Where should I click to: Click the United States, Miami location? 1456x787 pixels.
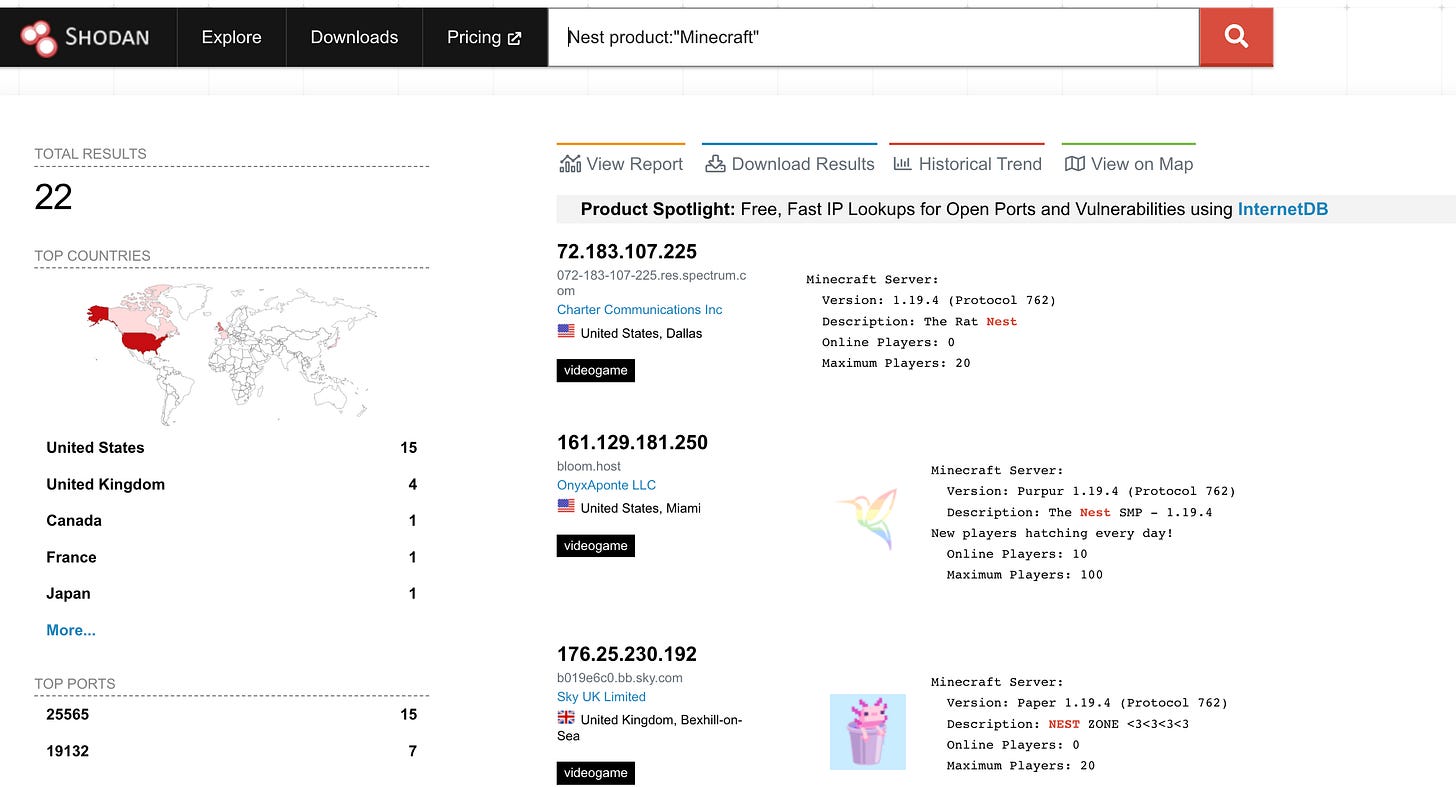coord(640,508)
